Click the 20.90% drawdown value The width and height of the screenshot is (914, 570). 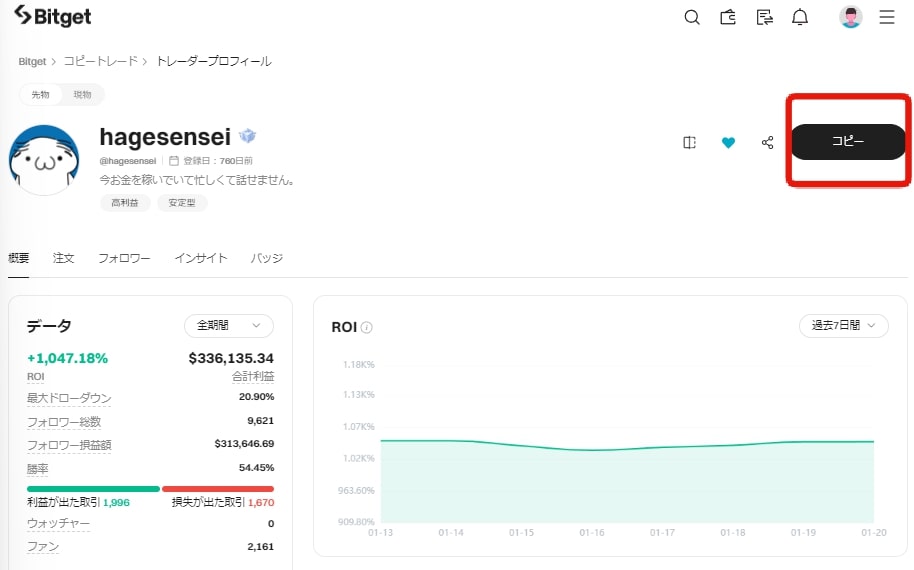[x=256, y=397]
